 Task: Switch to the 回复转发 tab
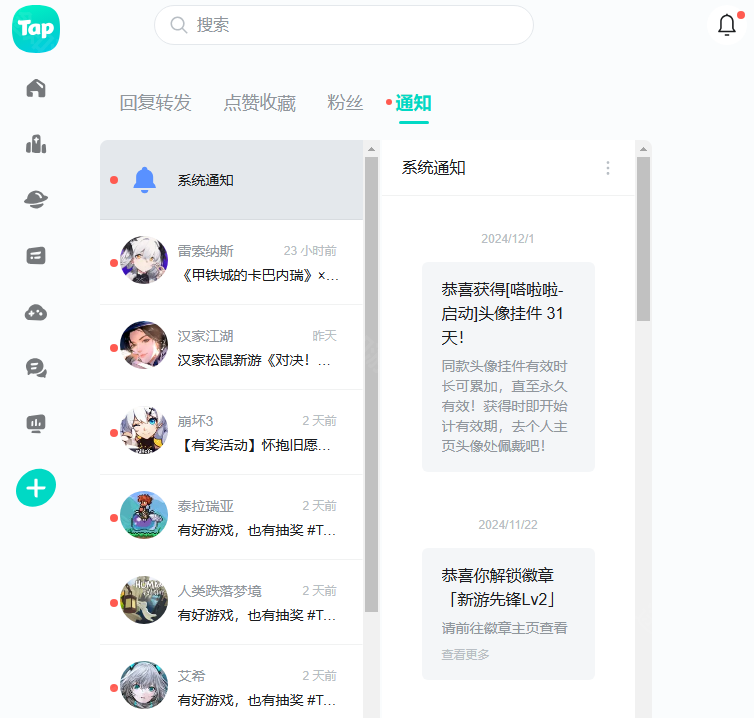click(155, 103)
